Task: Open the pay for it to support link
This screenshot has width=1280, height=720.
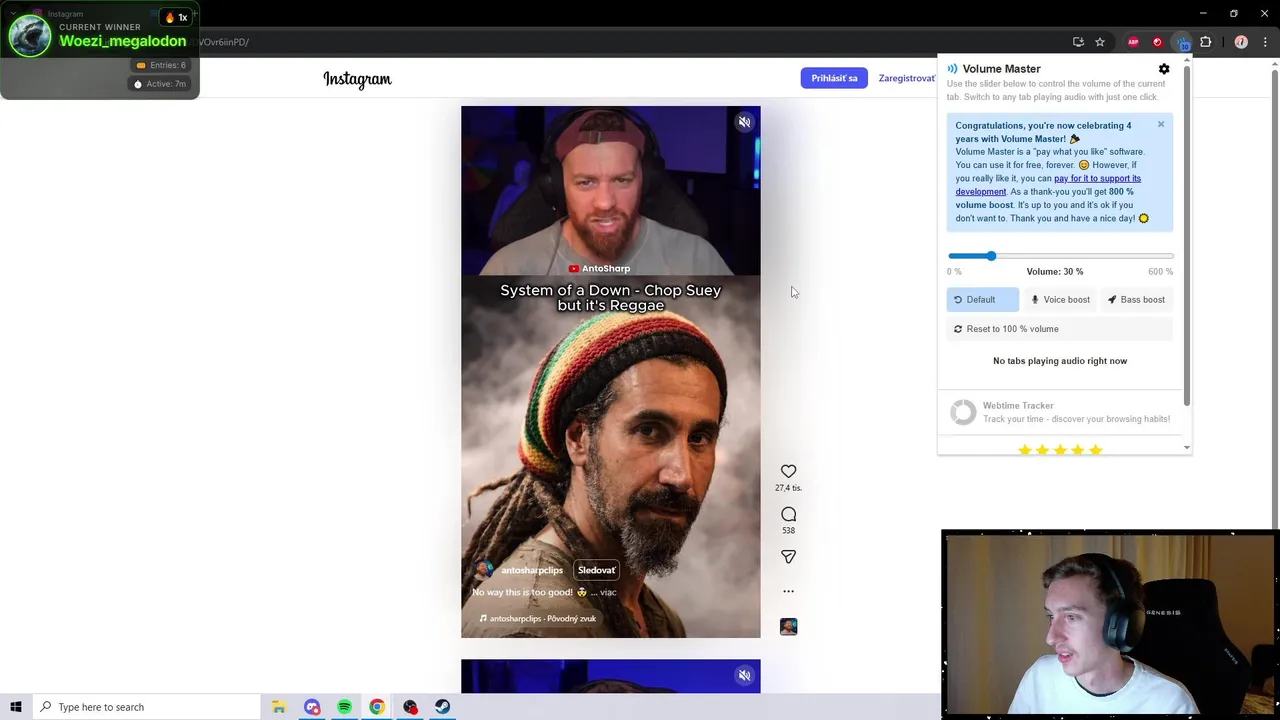Action: click(1047, 185)
